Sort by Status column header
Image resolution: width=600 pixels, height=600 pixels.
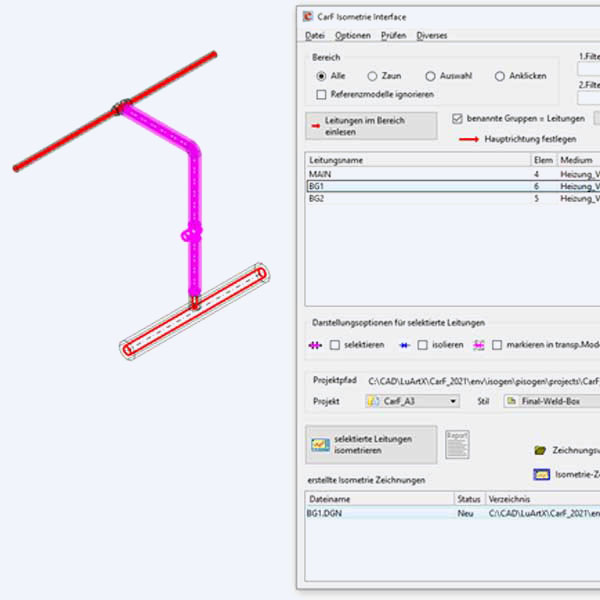[470, 499]
